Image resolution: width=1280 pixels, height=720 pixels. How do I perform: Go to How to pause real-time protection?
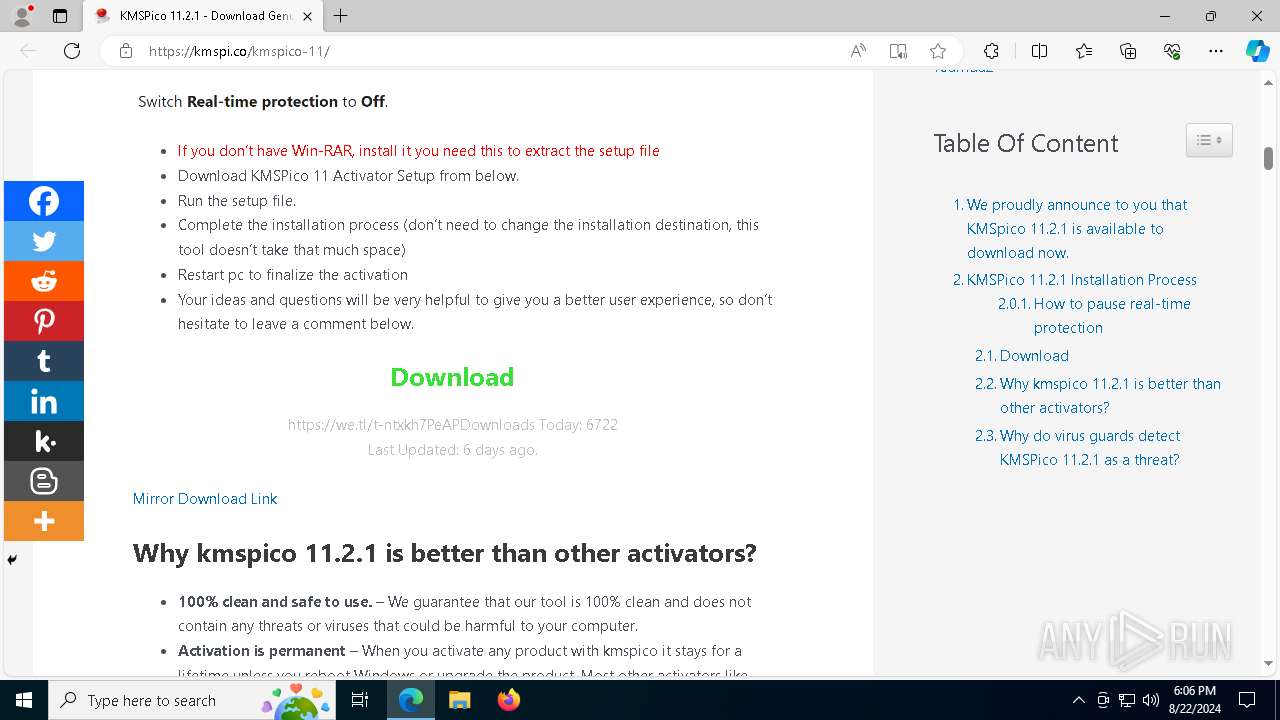(1112, 316)
